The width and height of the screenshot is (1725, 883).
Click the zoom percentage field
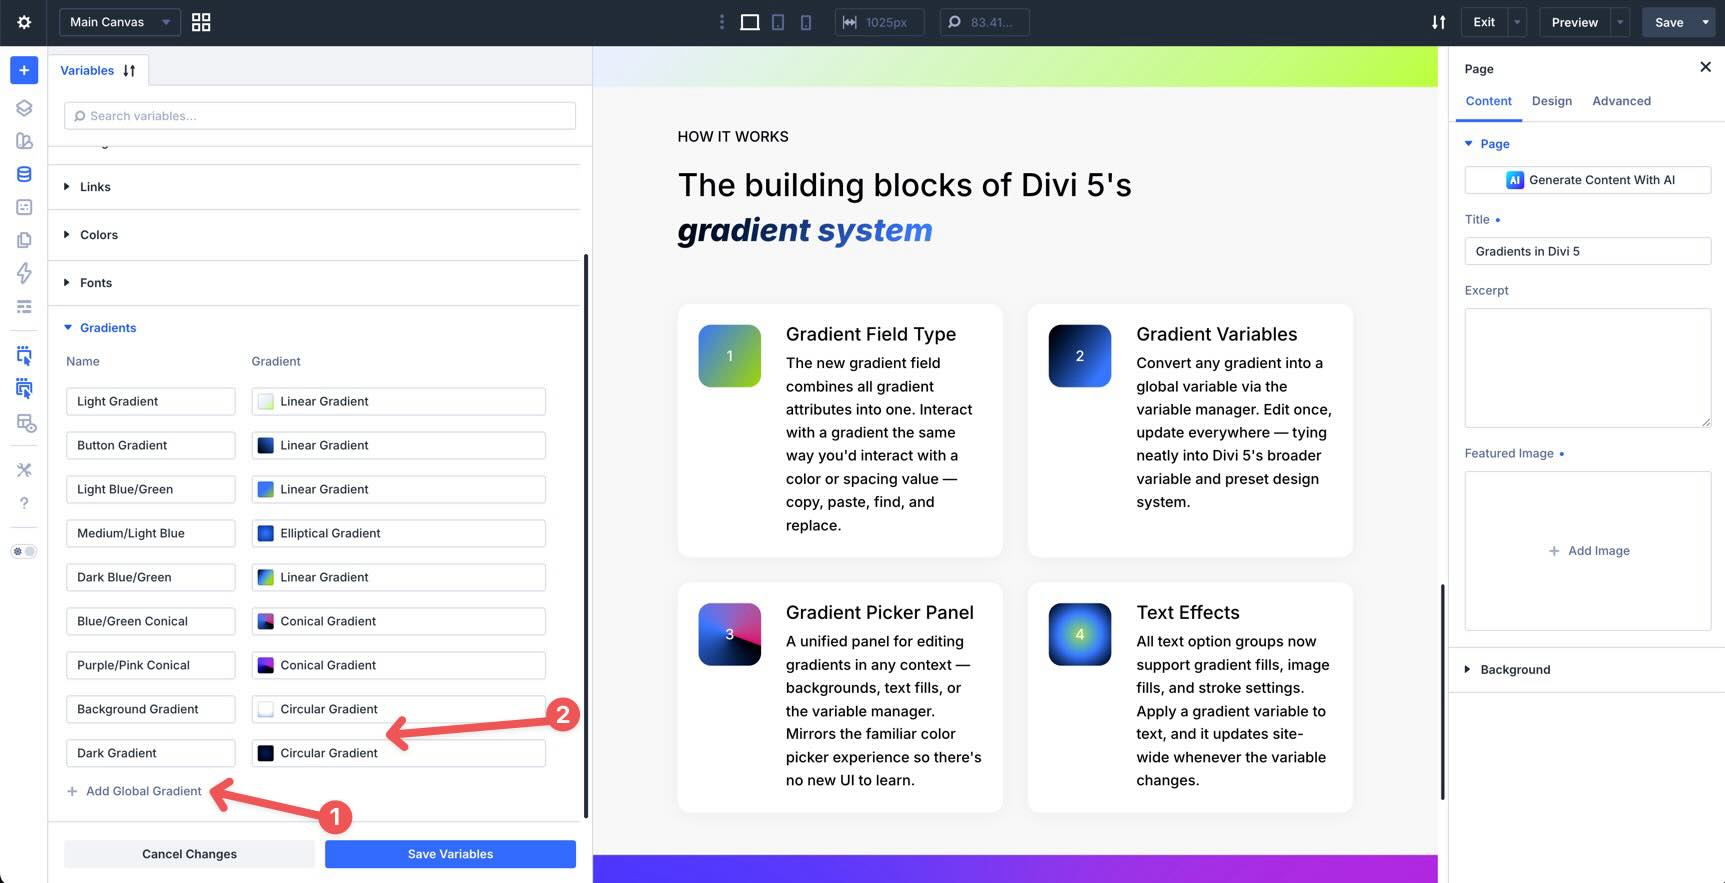pos(984,22)
